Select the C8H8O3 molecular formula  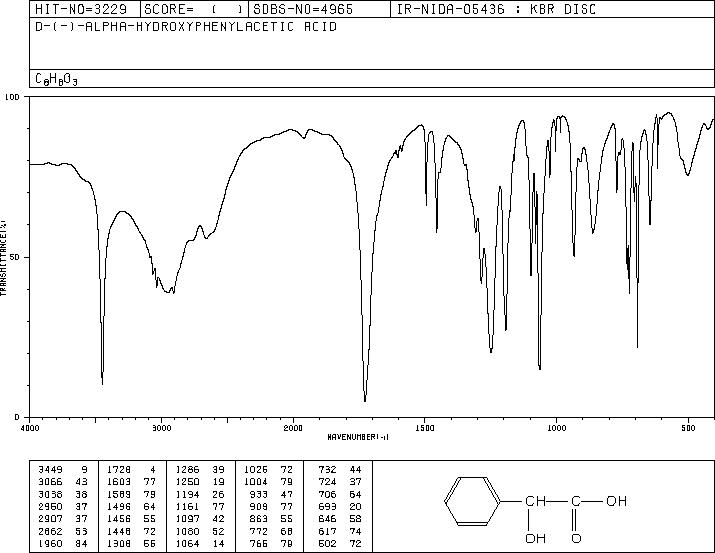pyautogui.click(x=56, y=79)
